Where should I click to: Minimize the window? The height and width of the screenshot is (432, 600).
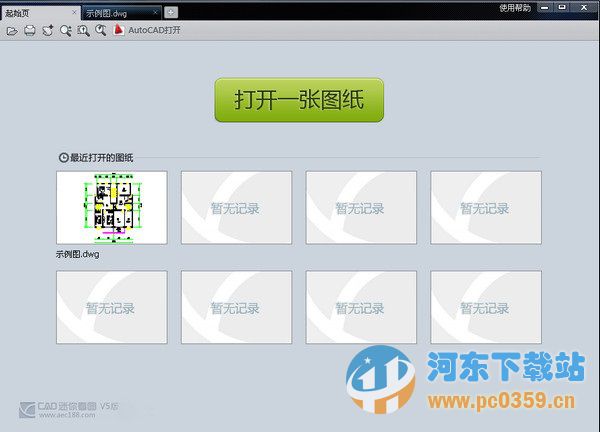click(545, 8)
